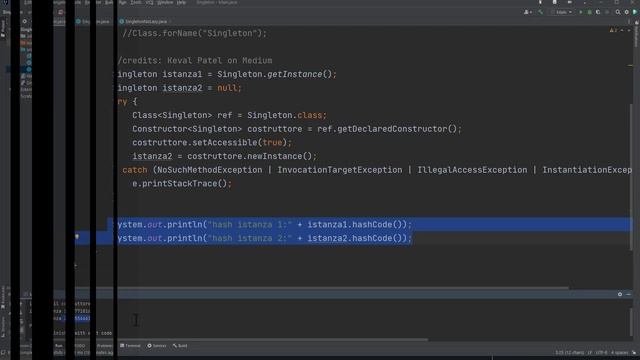This screenshot has width=640, height=360.
Task: Click the 'istanza2 = null' declaration
Action: point(179,88)
